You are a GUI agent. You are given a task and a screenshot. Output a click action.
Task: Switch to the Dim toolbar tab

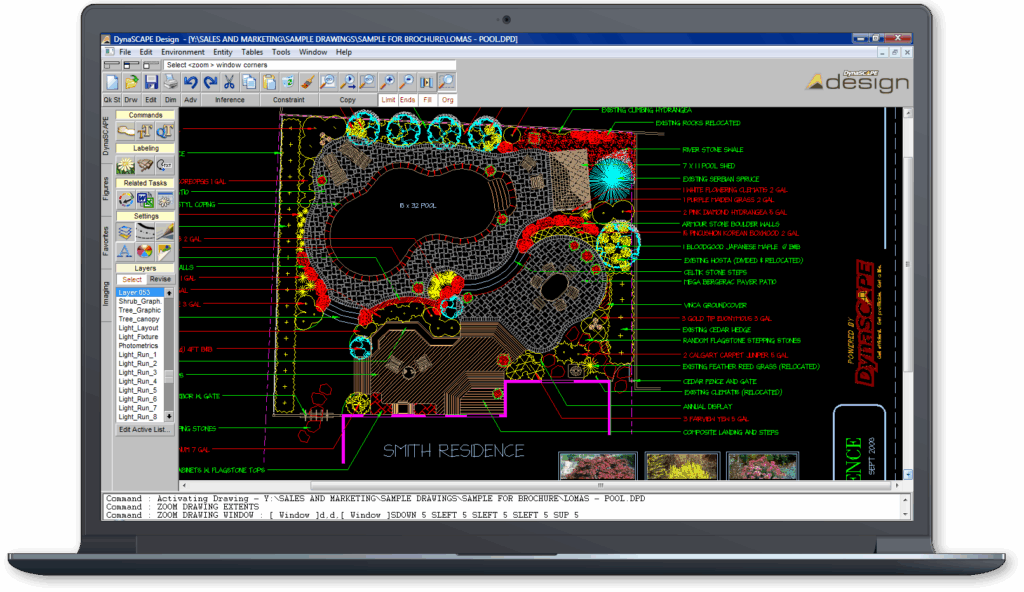[170, 100]
